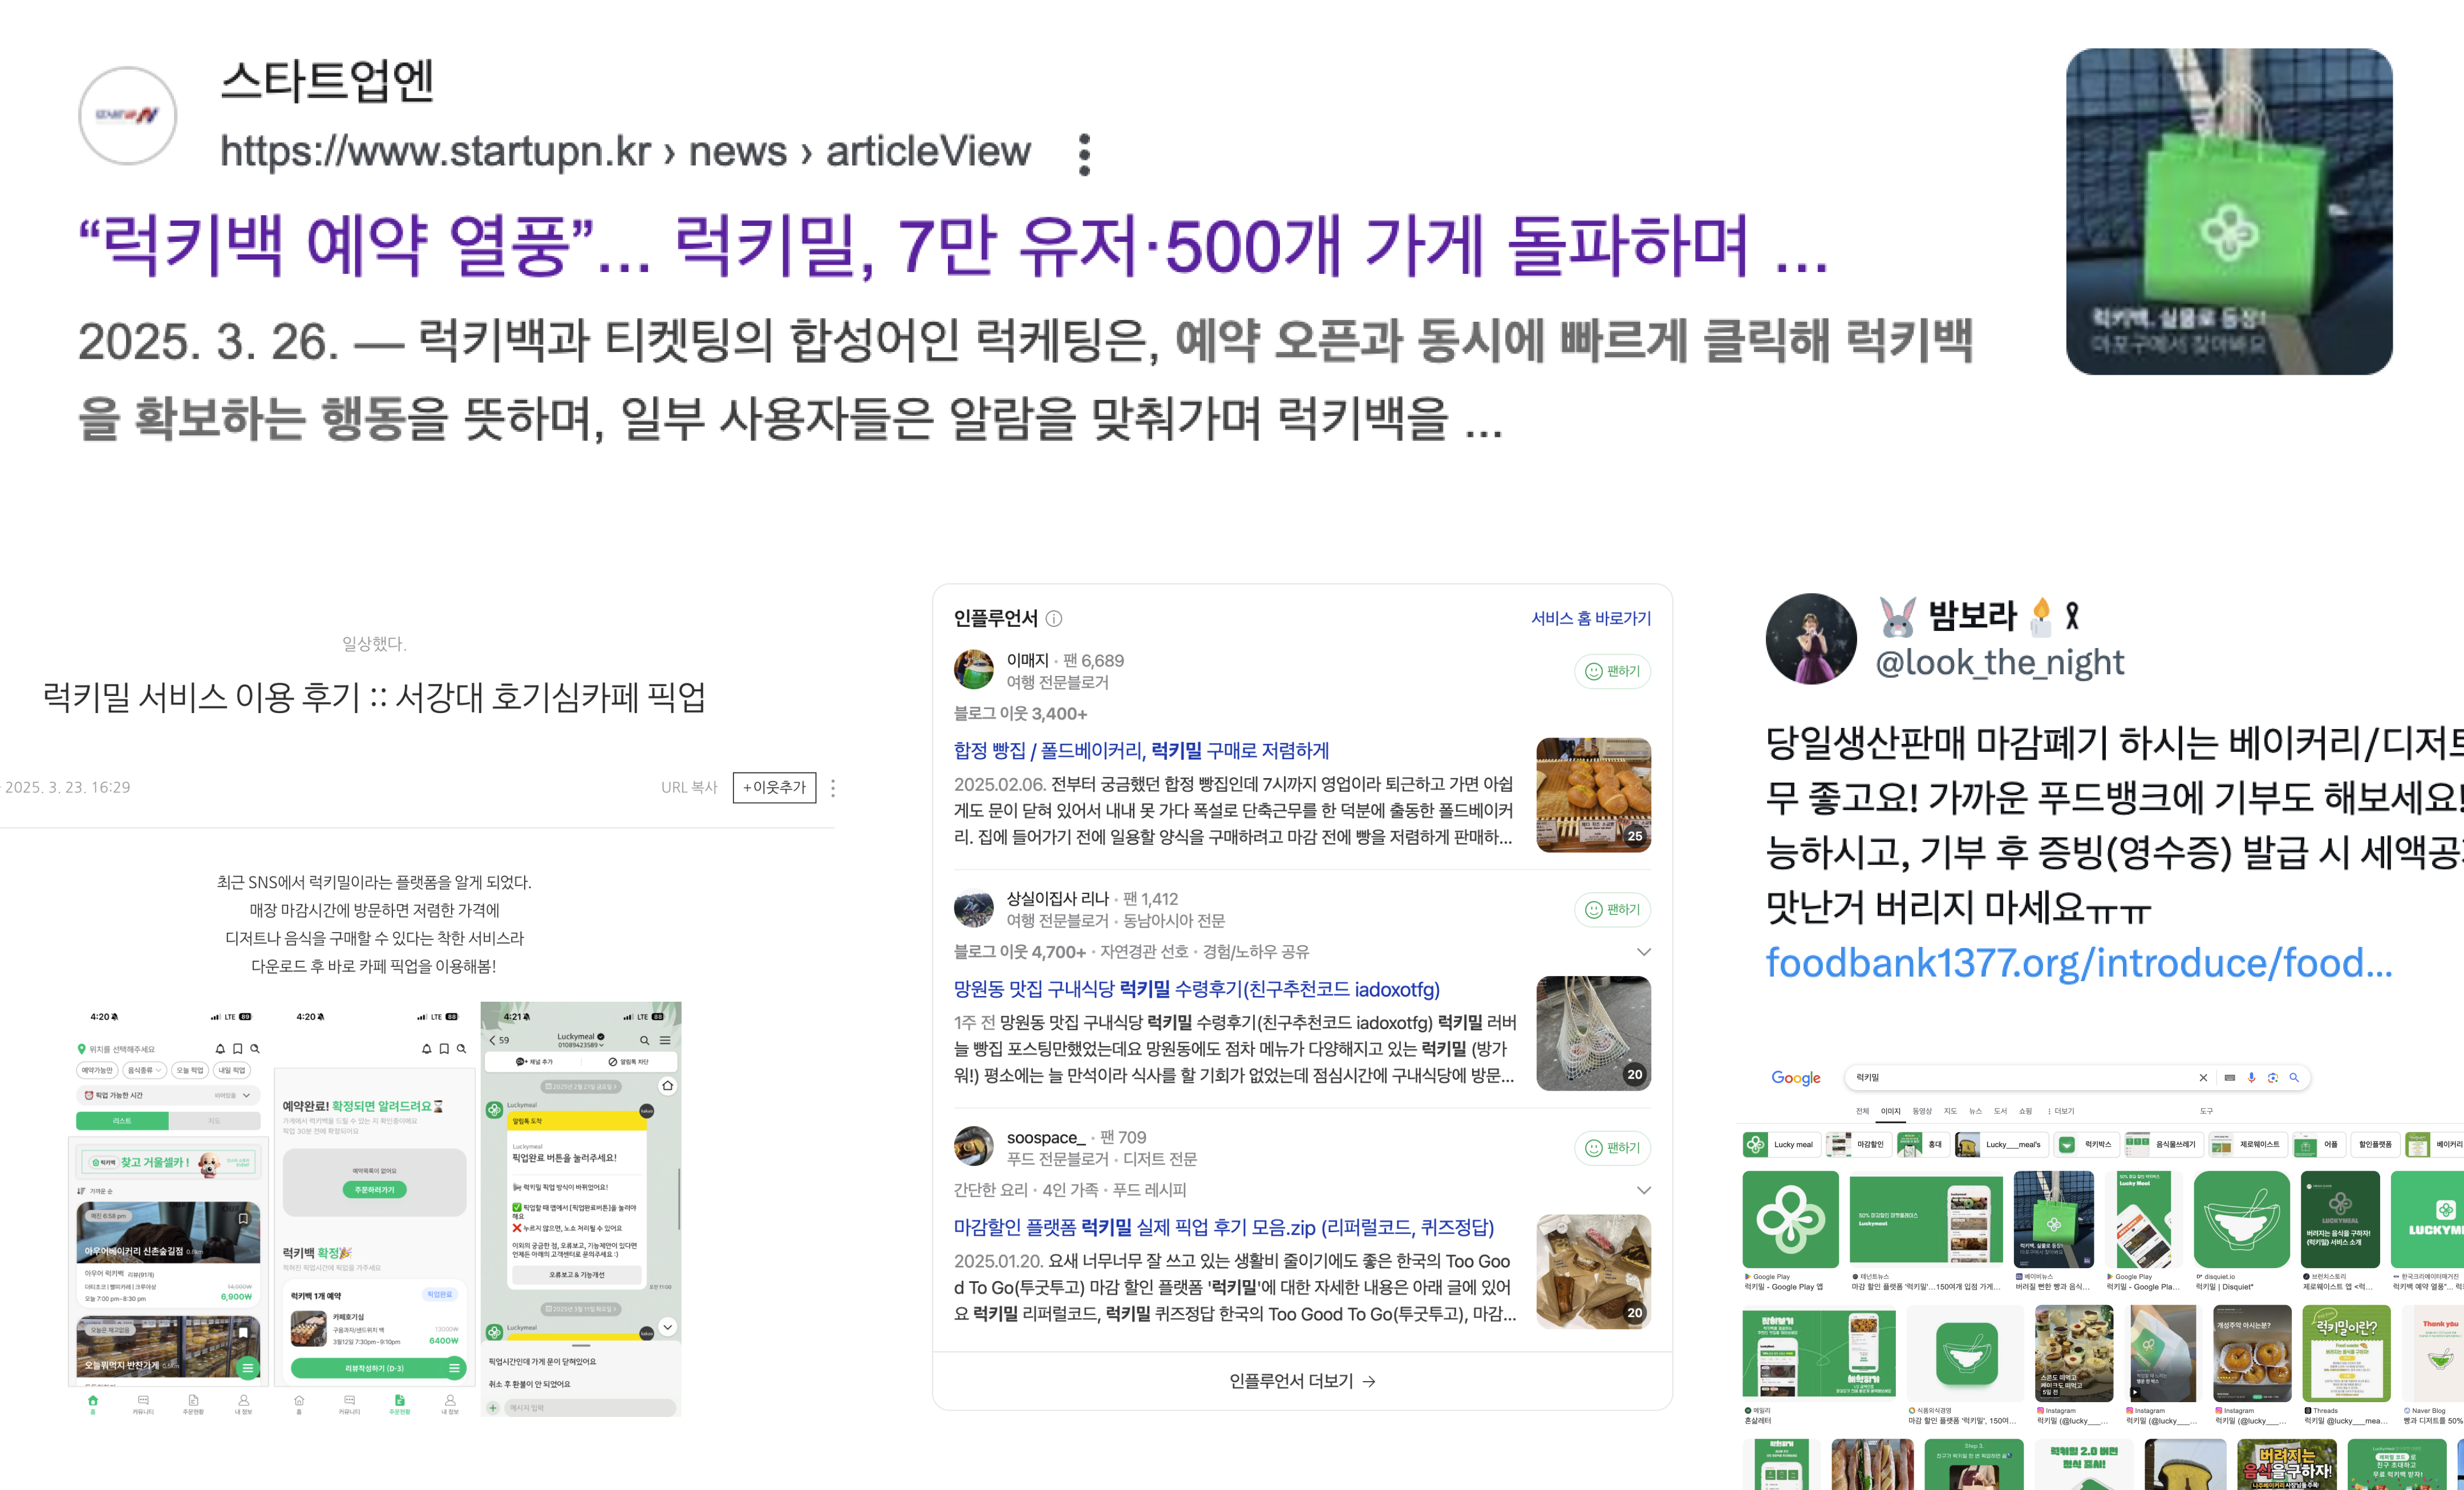Click the microphone voice search icon
This screenshot has height=1490, width=2464.
(x=2251, y=1077)
